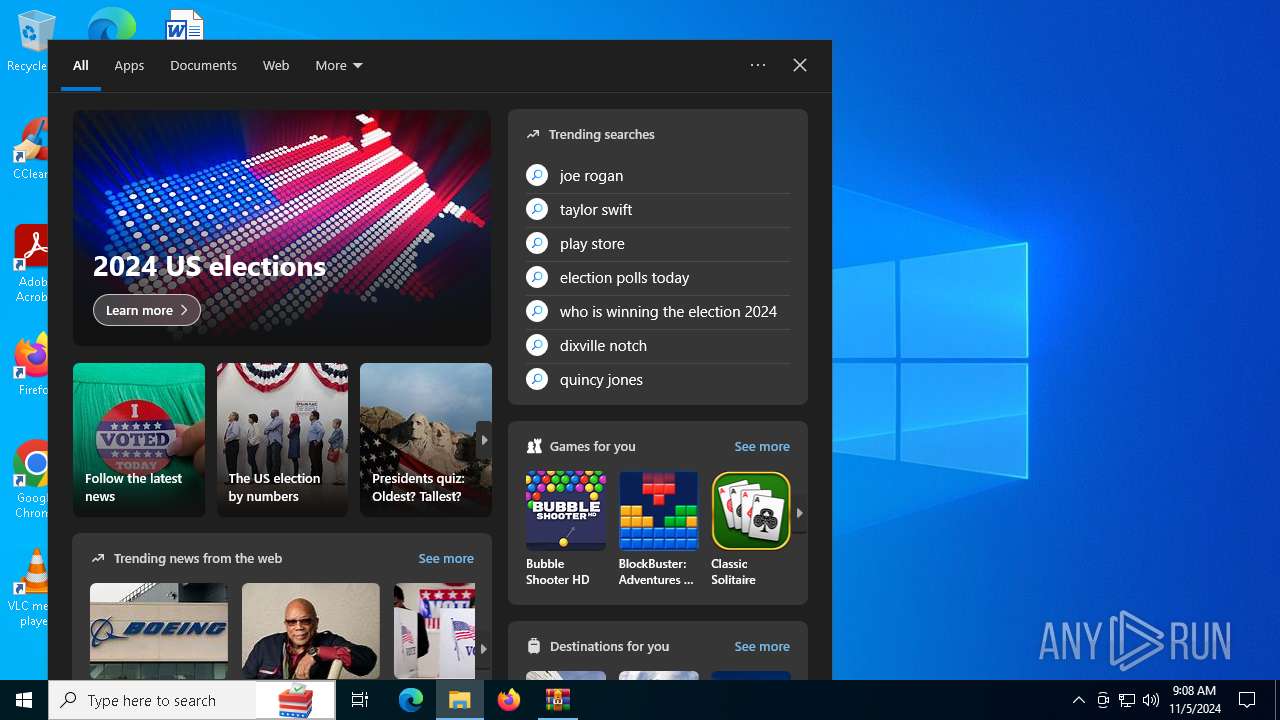Switch to the Web tab
Screen dimensions: 1280x720
pos(276,65)
